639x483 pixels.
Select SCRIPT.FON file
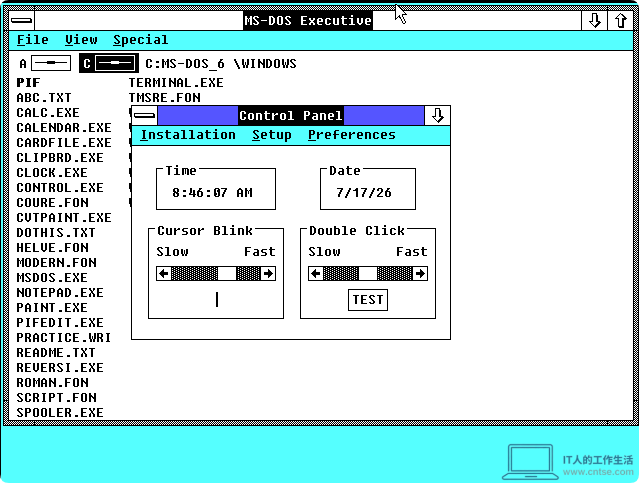click(56, 397)
